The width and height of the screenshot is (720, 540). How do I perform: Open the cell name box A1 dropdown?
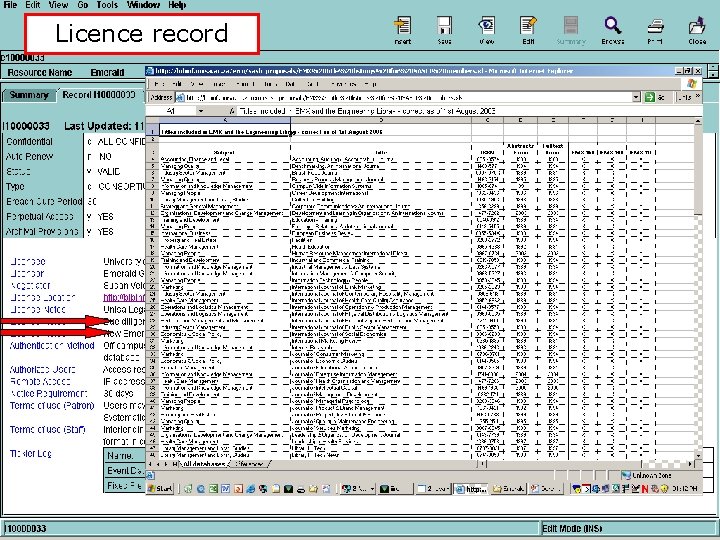[x=201, y=111]
